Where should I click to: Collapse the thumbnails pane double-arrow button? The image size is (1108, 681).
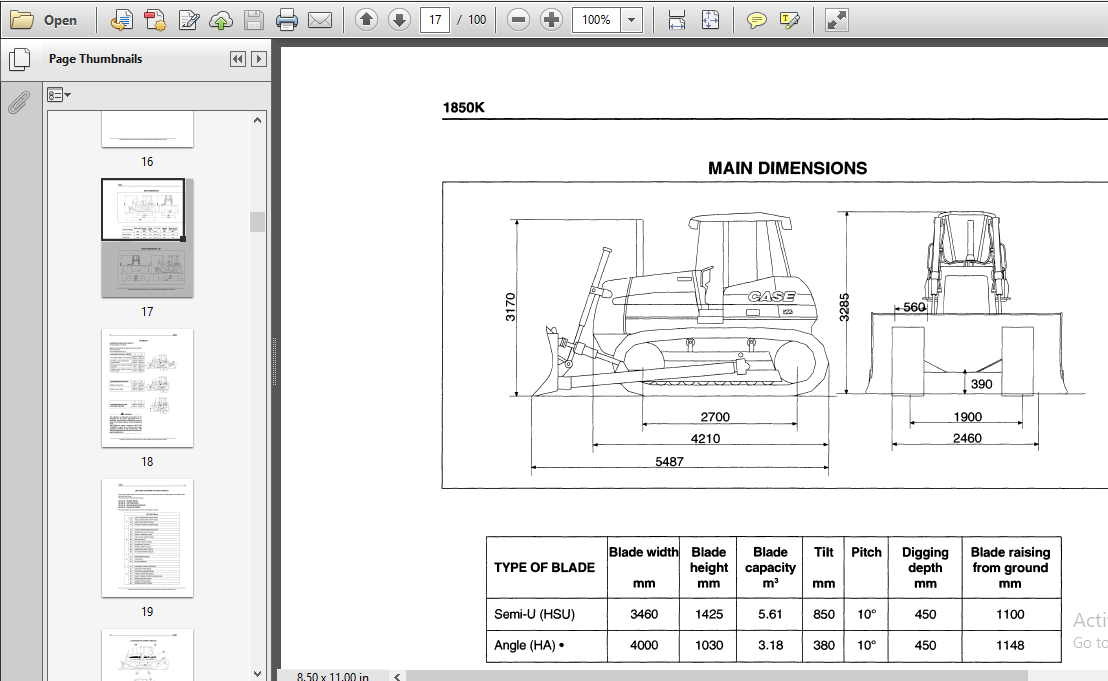click(238, 59)
